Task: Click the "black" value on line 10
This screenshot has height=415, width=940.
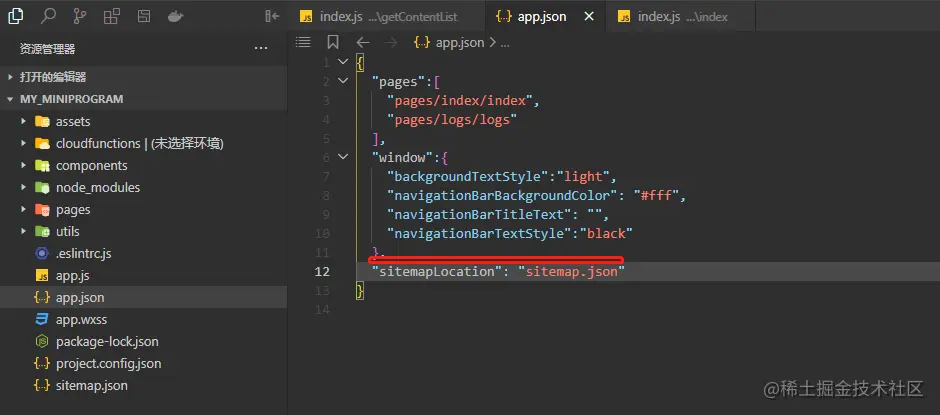Action: tap(606, 234)
